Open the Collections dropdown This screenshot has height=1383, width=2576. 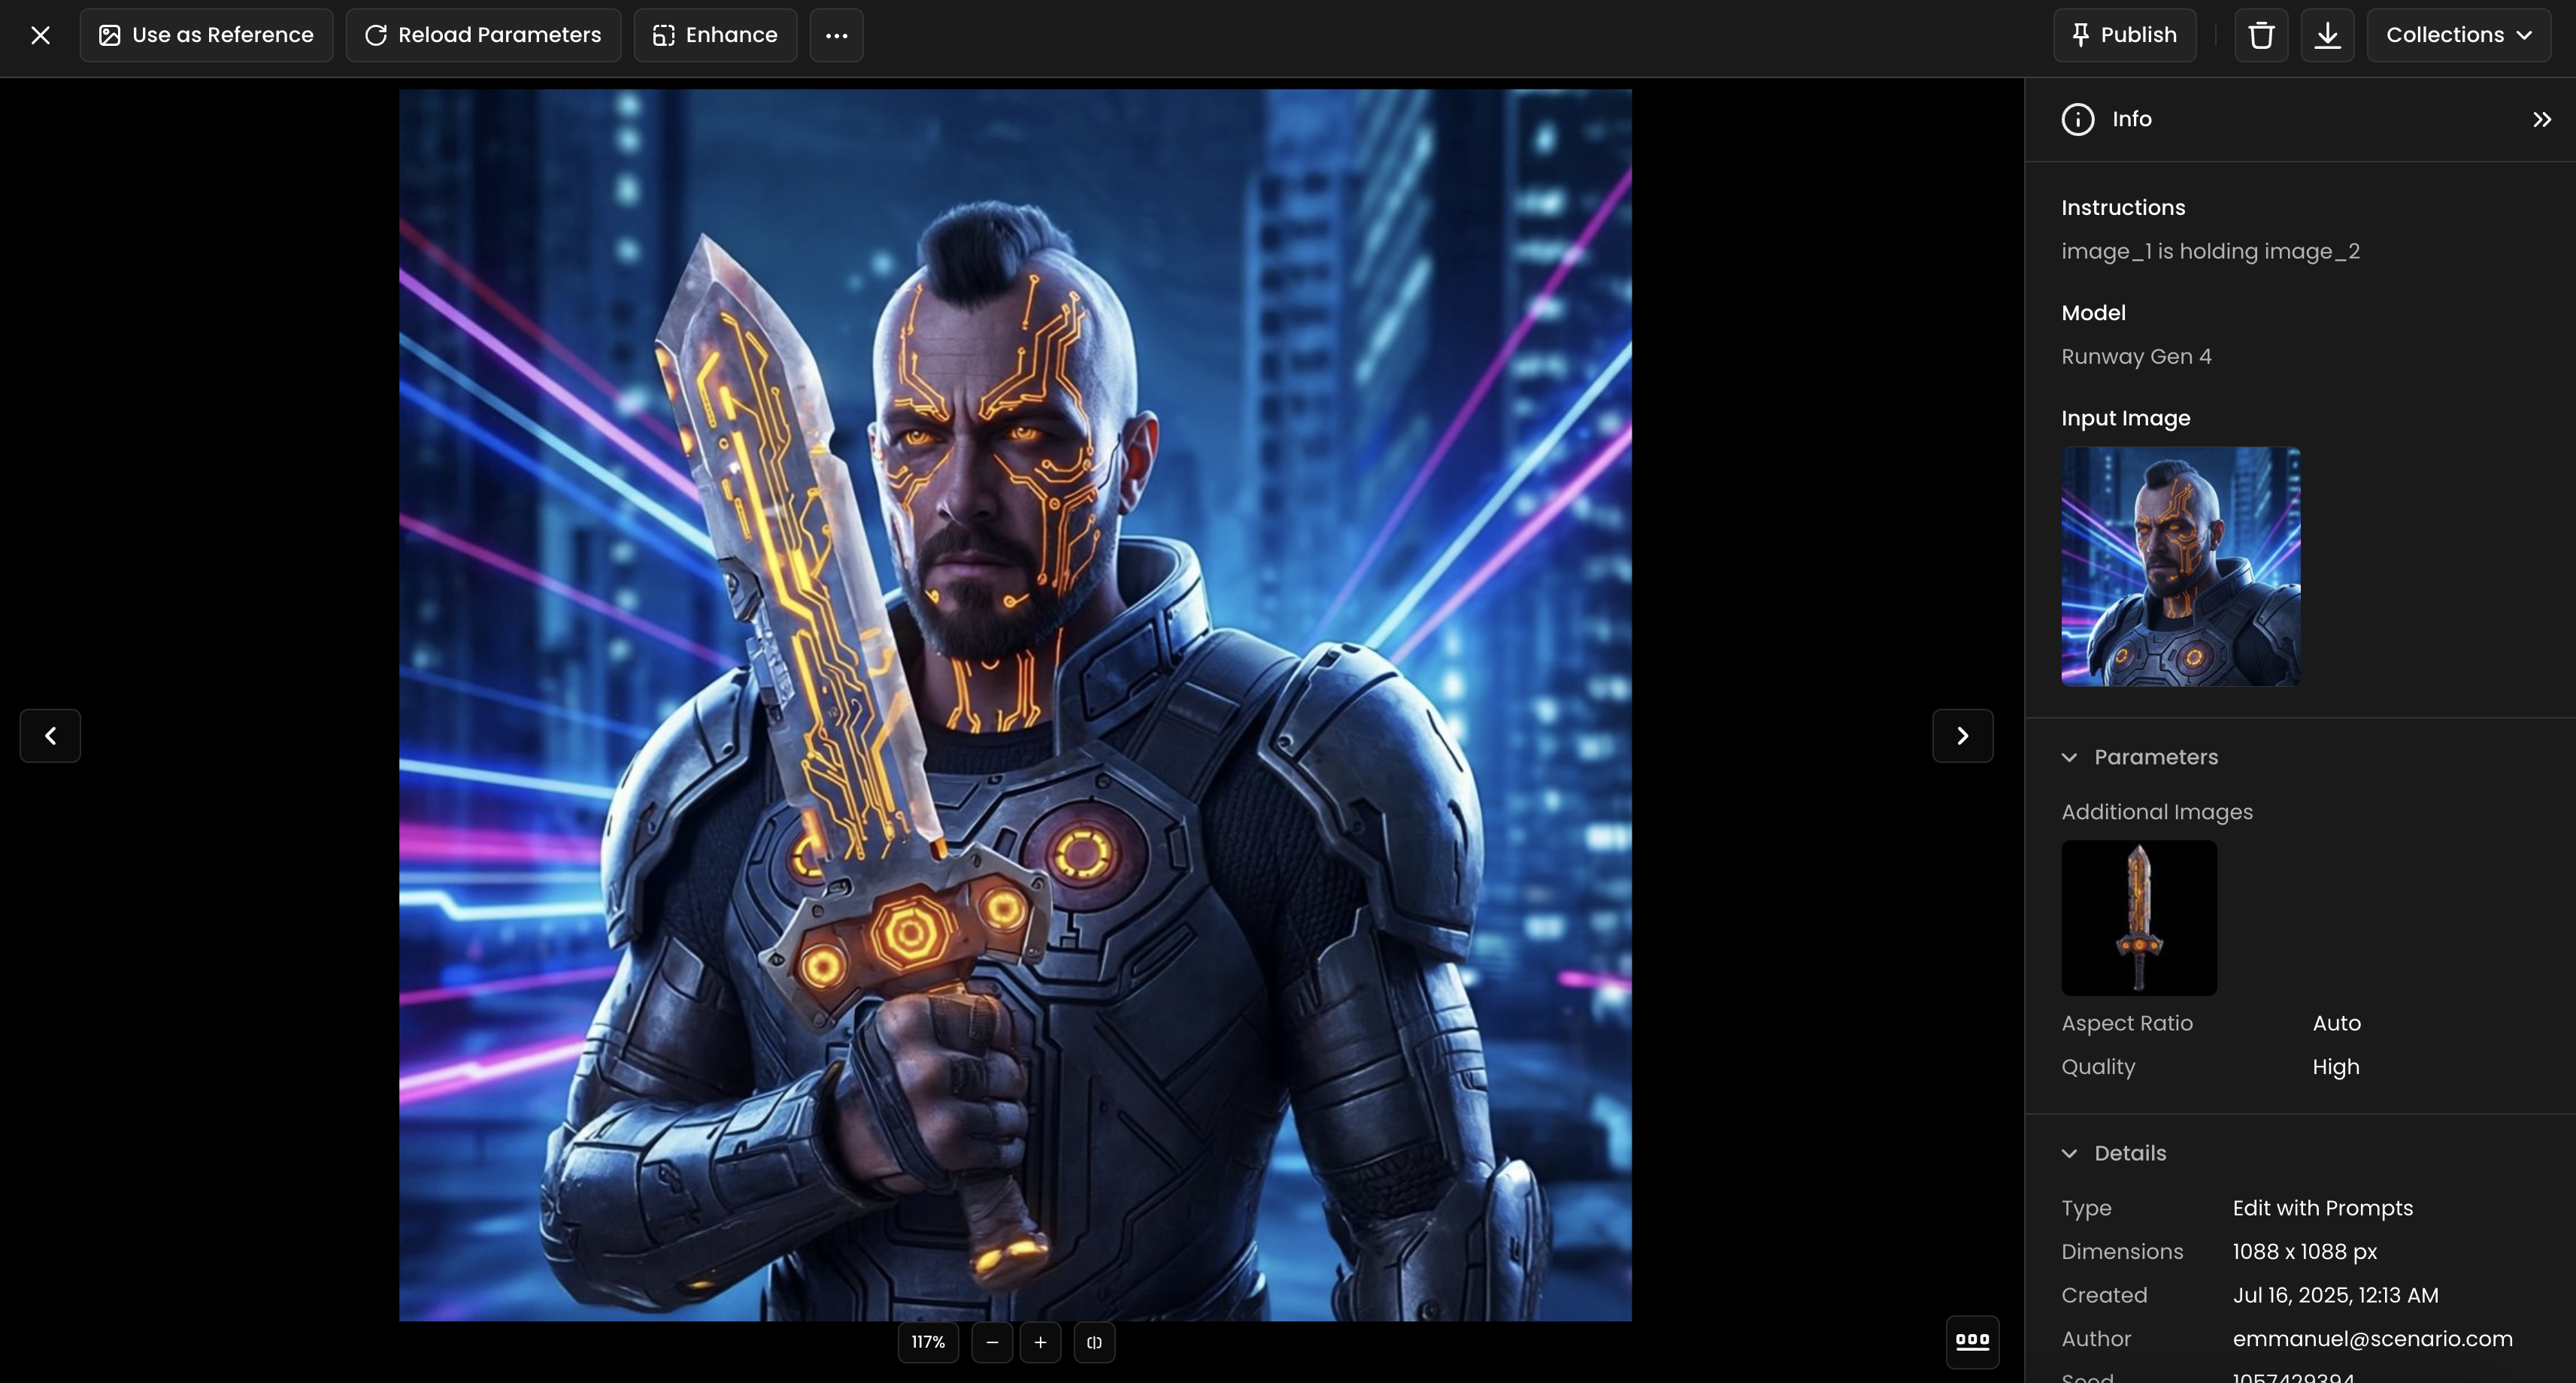click(2458, 36)
